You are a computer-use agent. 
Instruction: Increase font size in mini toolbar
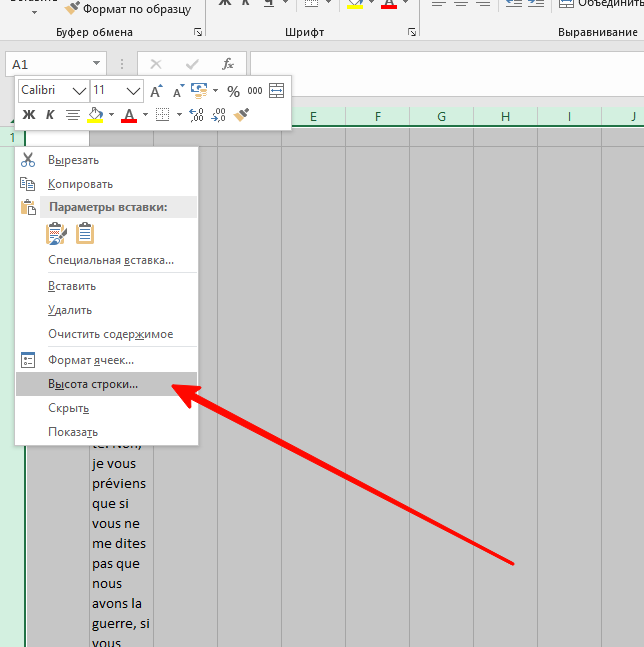pos(156,91)
